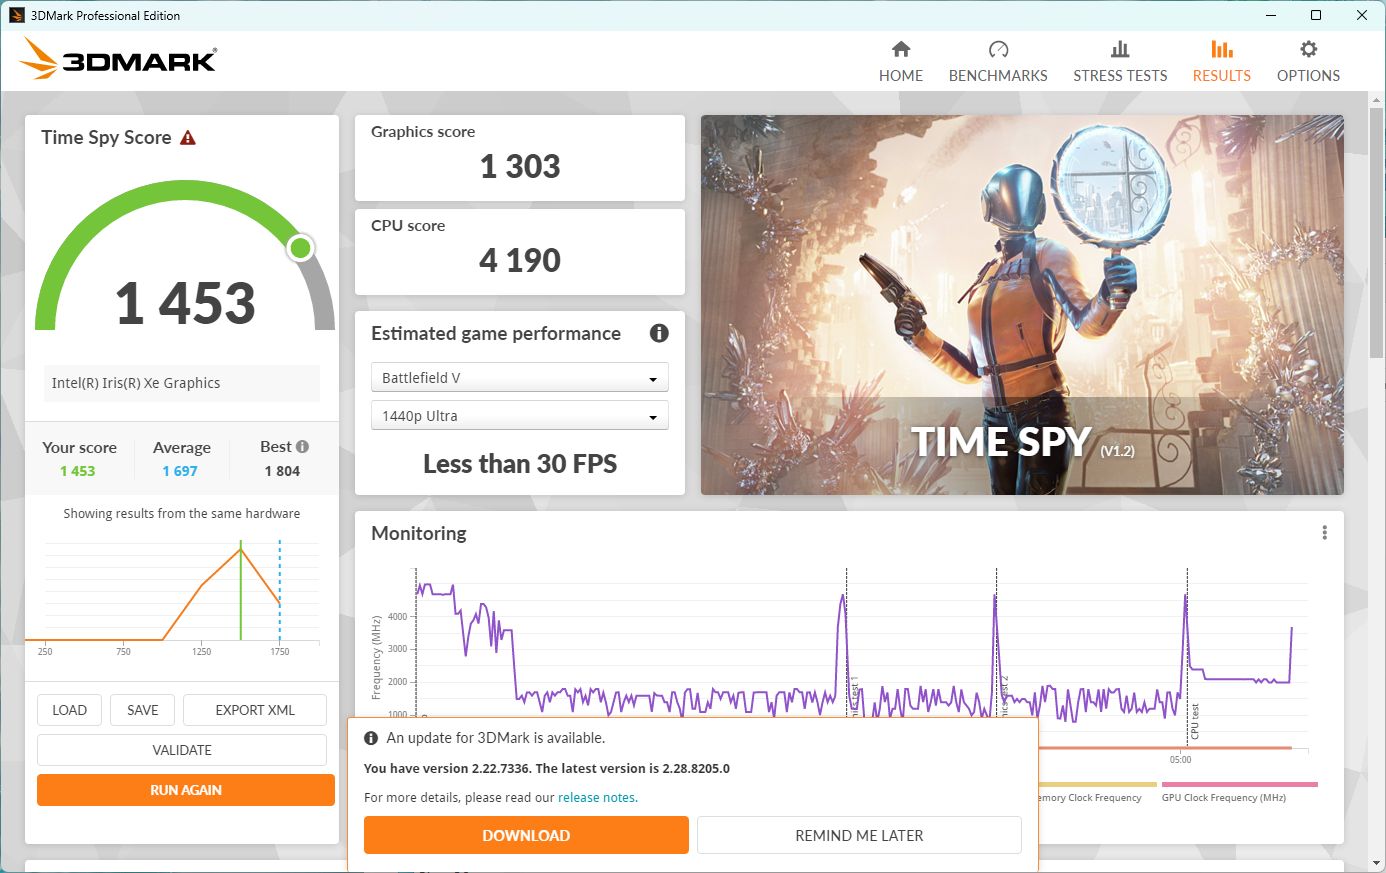Click the Estimated game performance info icon
This screenshot has width=1386, height=873.
659,333
